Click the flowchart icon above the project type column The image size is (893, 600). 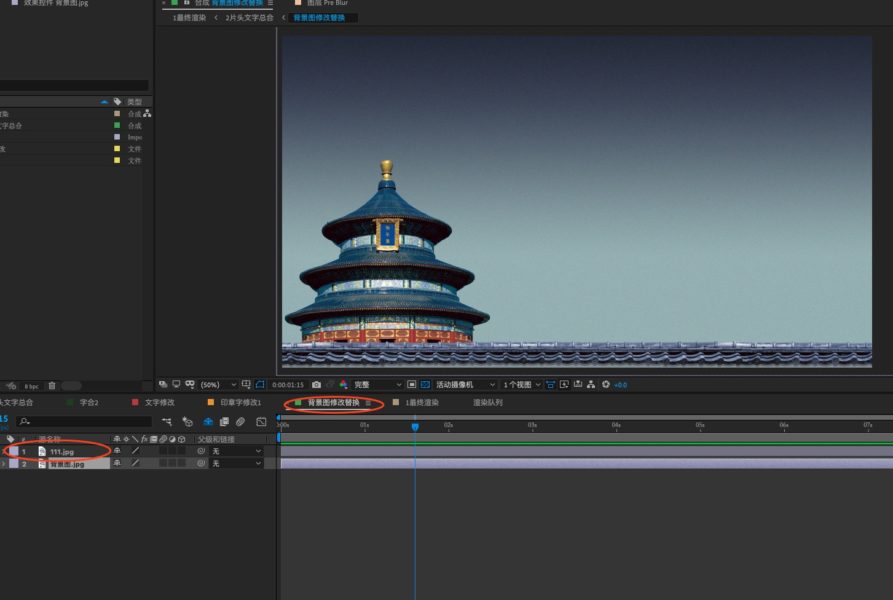tap(147, 113)
